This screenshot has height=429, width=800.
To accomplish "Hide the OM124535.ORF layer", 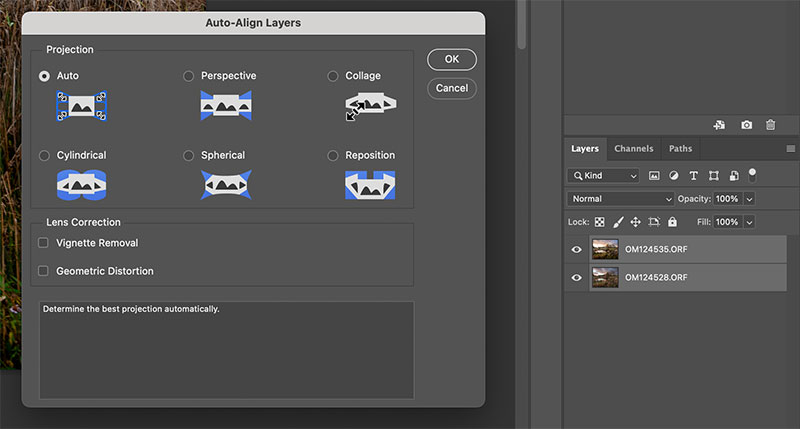I will (x=577, y=249).
